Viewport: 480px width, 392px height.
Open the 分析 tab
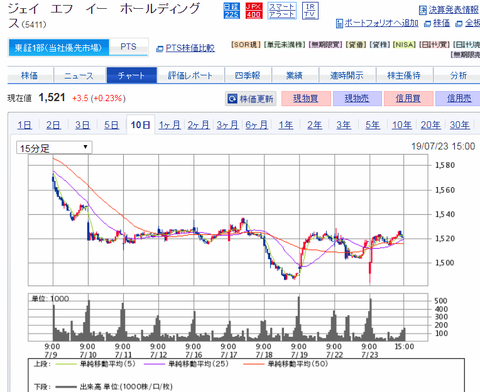(x=458, y=75)
